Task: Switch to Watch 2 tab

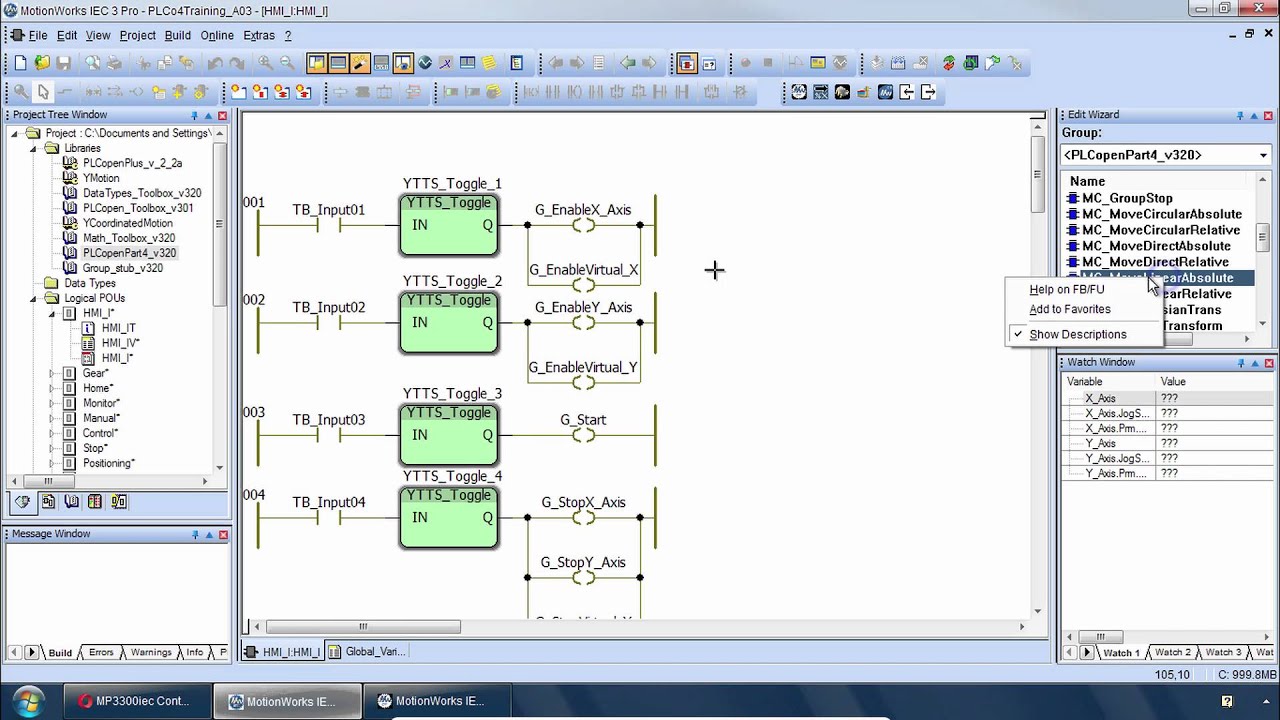Action: pos(1173,652)
